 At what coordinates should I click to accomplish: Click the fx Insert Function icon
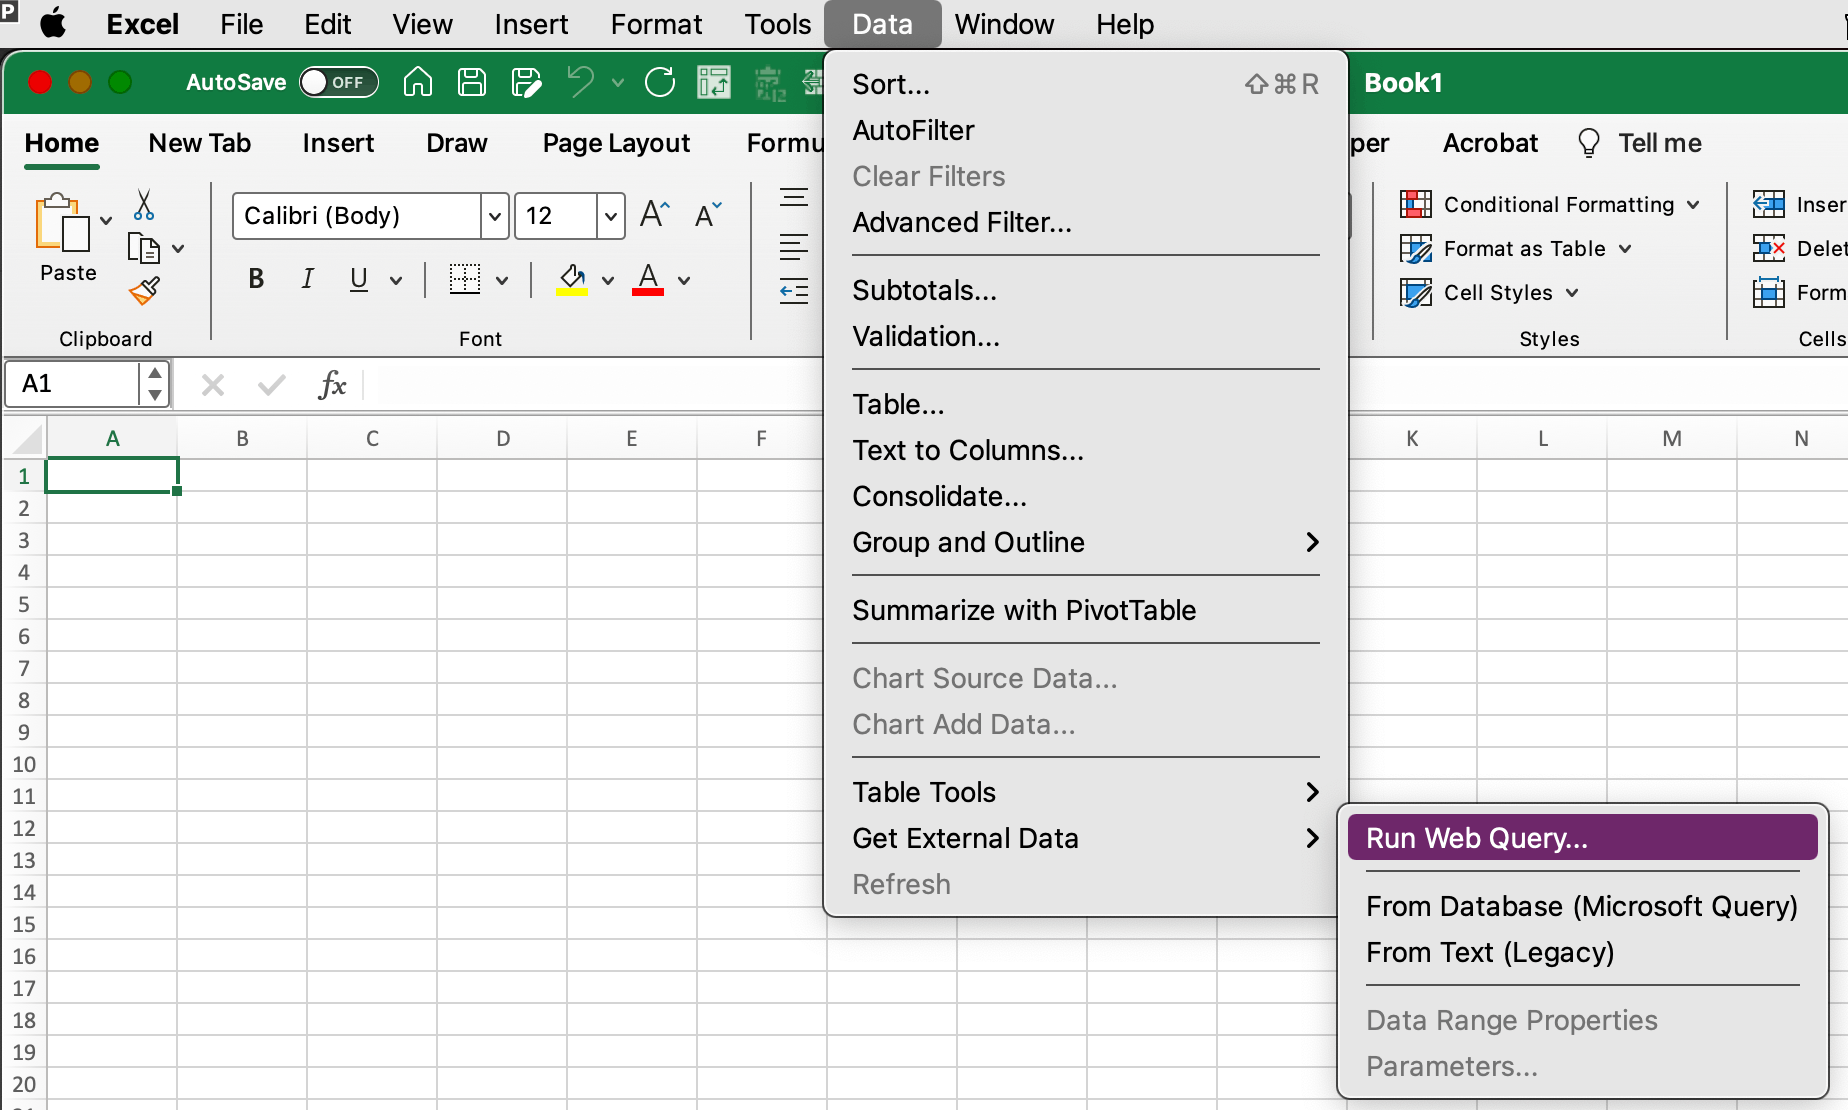332,384
